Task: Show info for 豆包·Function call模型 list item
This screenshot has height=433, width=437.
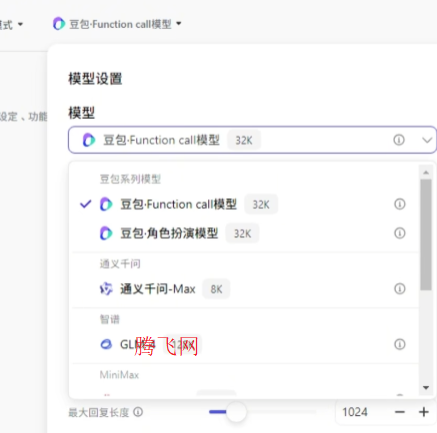Action: [400, 204]
